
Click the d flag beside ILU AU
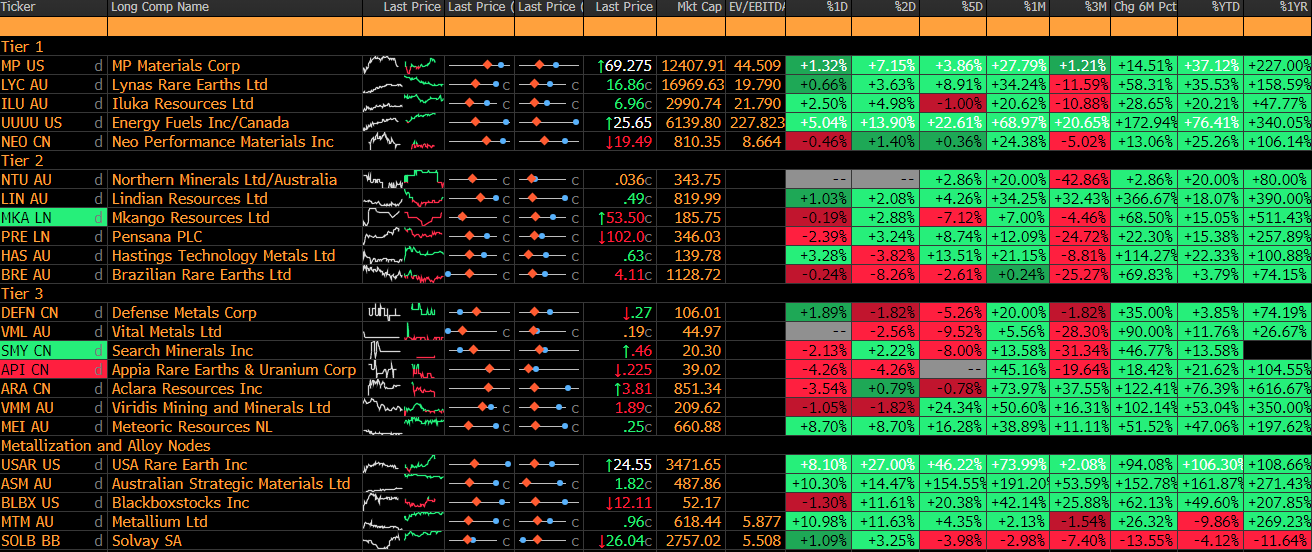point(98,104)
